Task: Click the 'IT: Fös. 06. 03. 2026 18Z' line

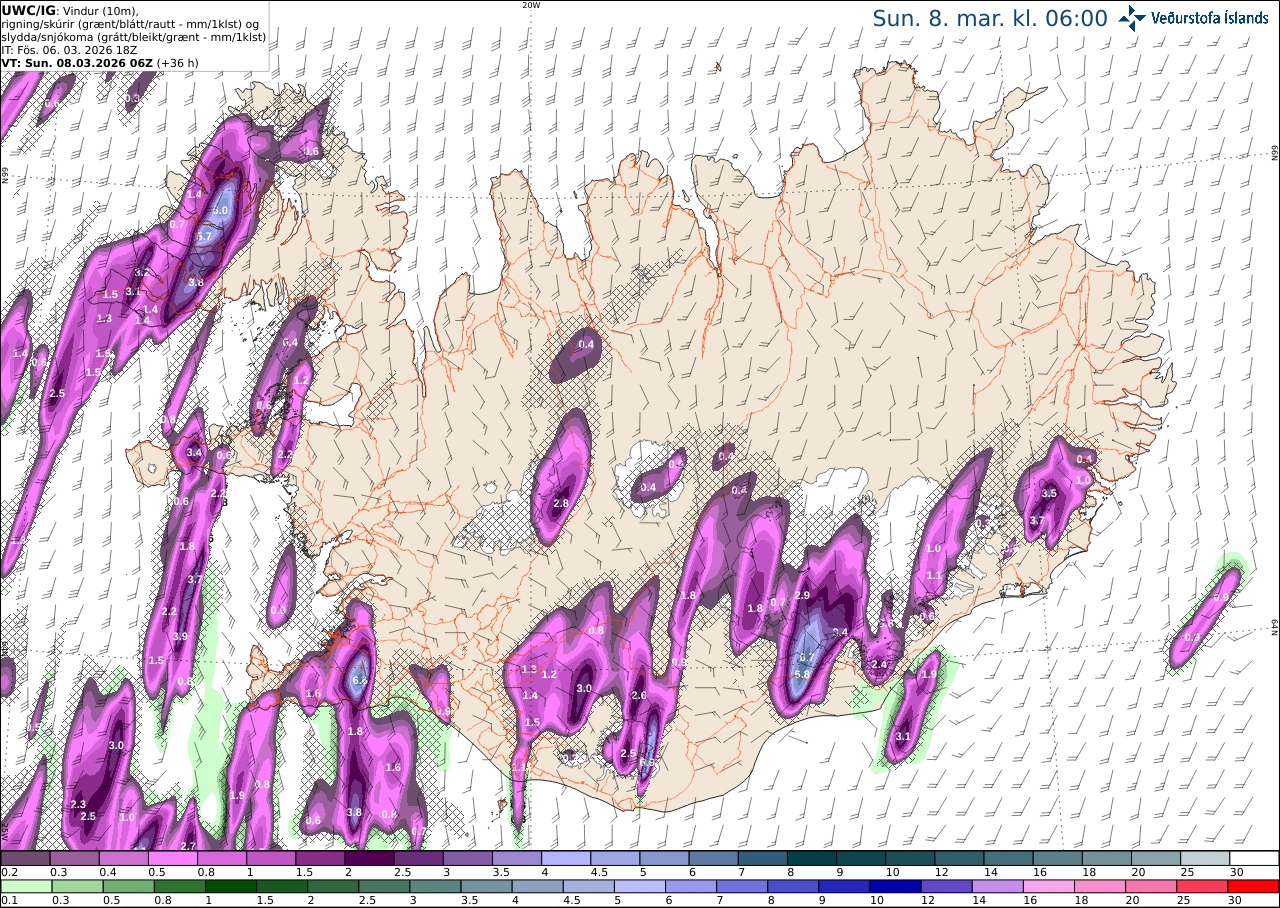Action: (70, 49)
